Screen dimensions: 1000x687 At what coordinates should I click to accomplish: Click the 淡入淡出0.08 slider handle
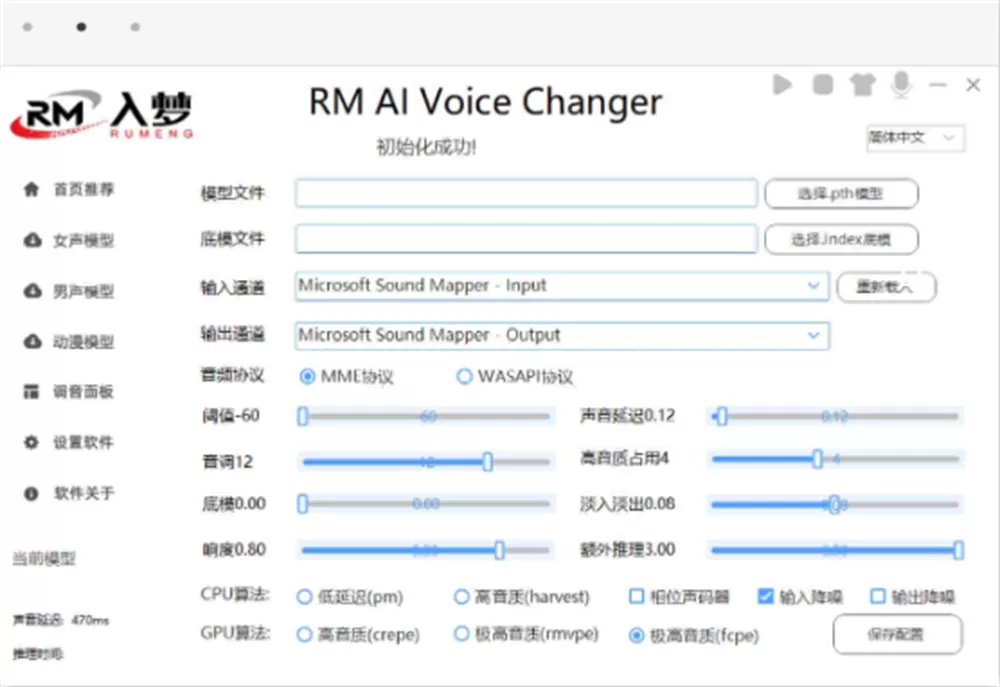[x=834, y=505]
